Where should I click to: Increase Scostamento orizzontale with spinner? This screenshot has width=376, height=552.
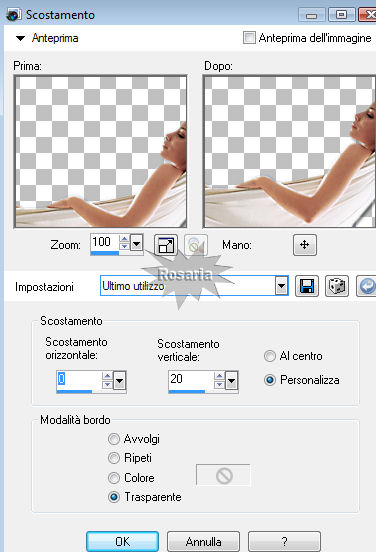(x=107, y=376)
